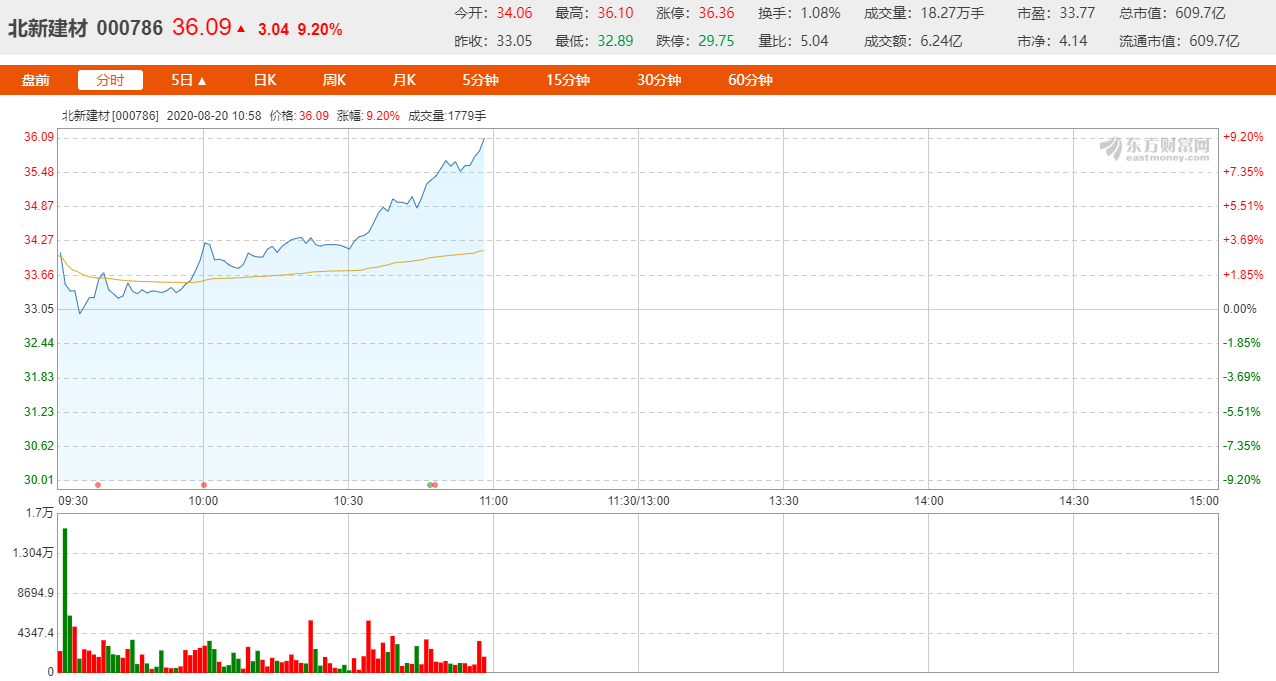Open the 5日 period dropdown arrow
This screenshot has width=1276, height=681.
[x=202, y=81]
